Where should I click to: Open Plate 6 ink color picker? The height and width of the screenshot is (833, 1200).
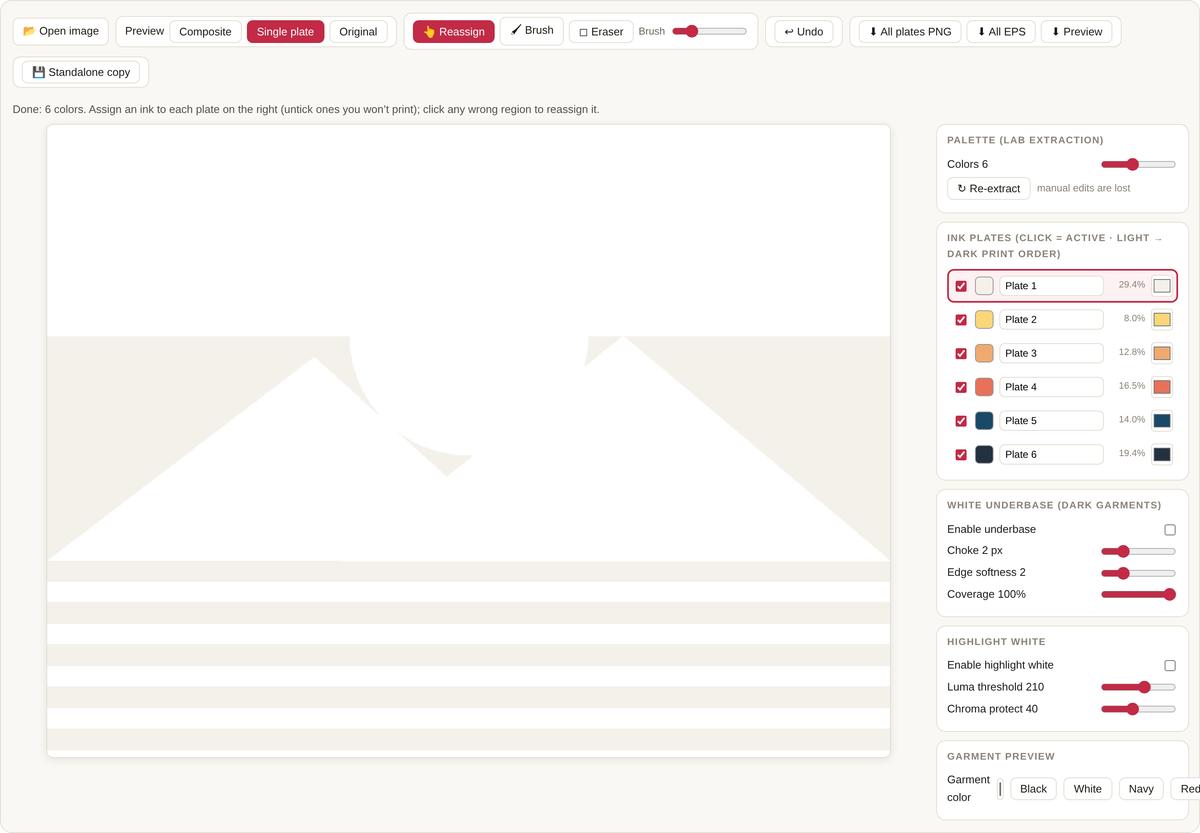1161,454
